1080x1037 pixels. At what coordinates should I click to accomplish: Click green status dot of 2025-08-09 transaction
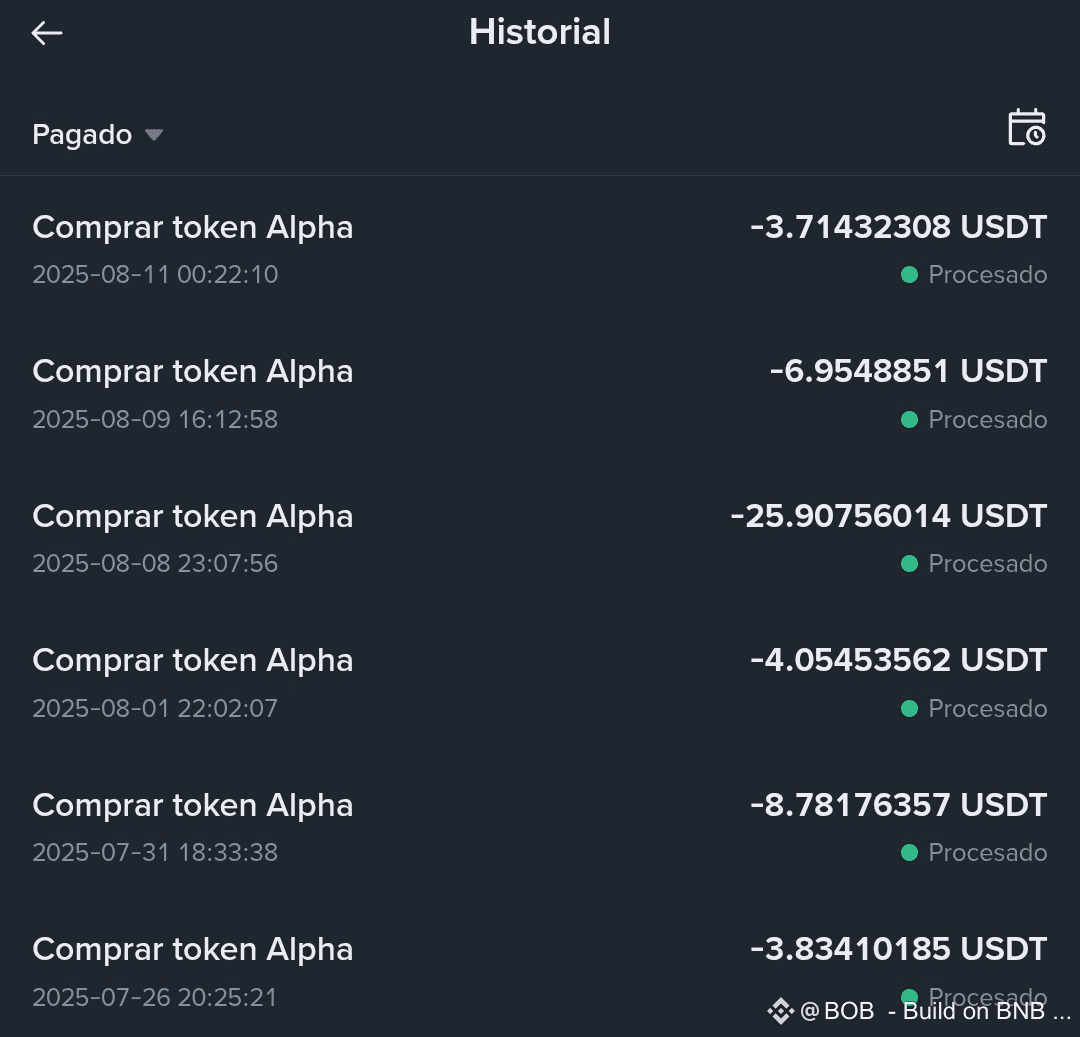(x=909, y=419)
